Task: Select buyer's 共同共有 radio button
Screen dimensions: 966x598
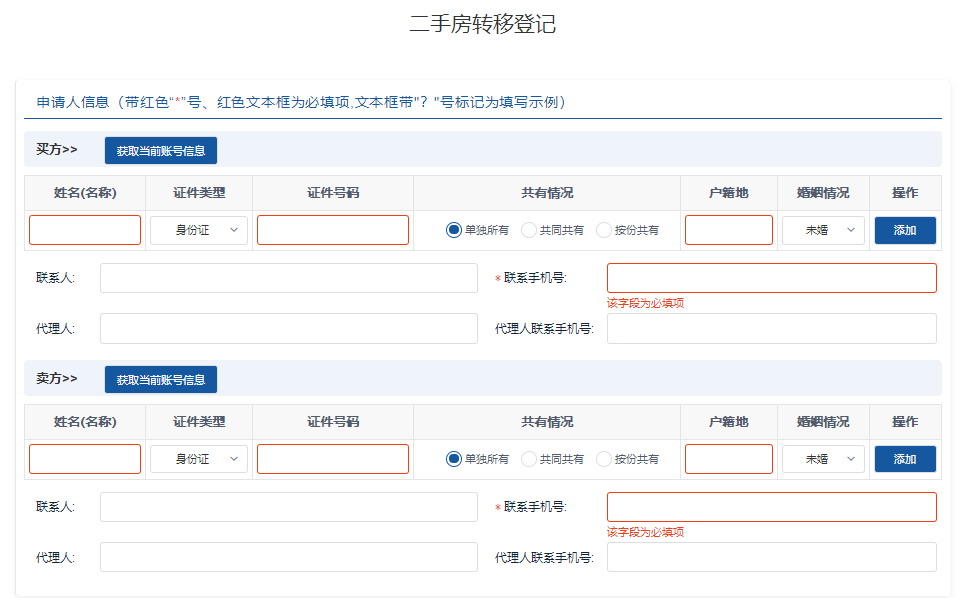Action: [529, 230]
